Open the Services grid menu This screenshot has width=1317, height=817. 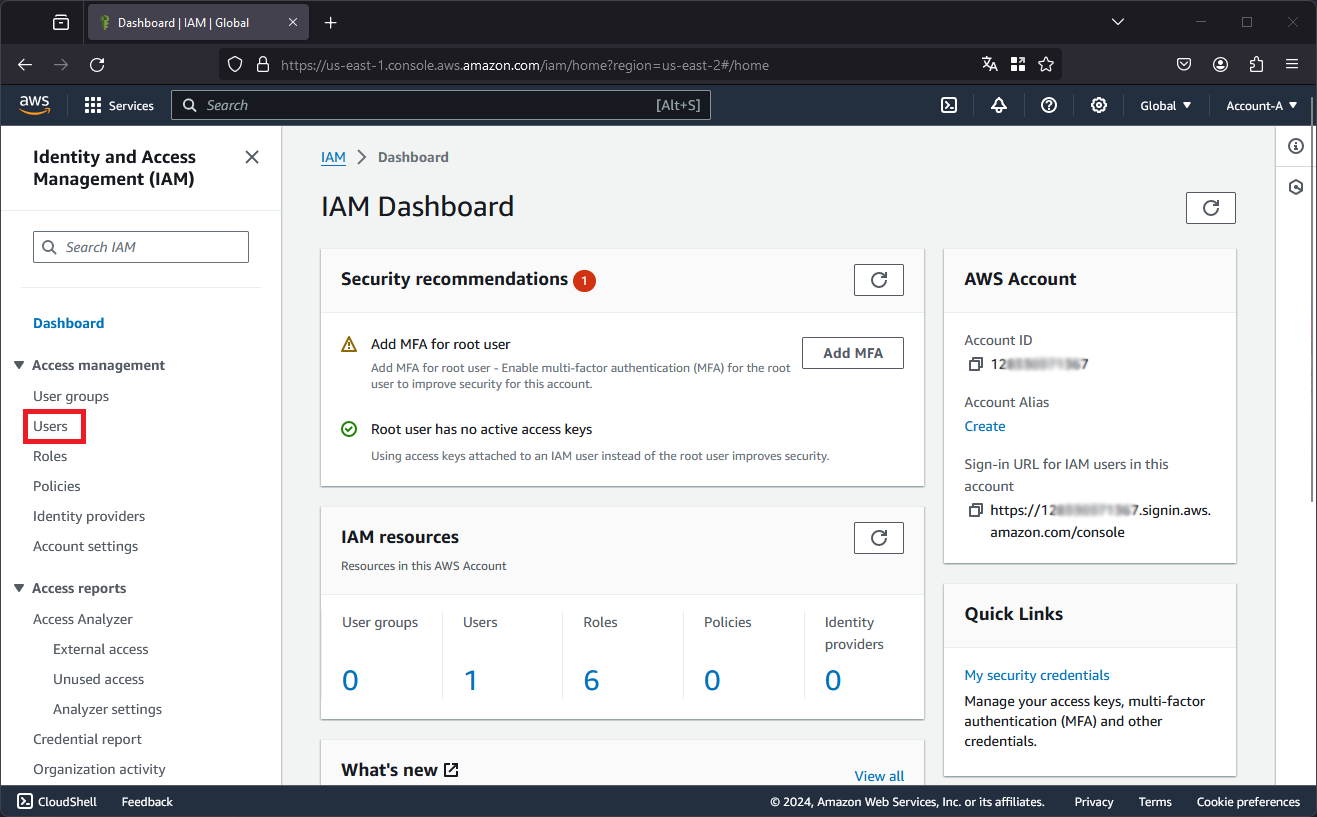tap(119, 105)
